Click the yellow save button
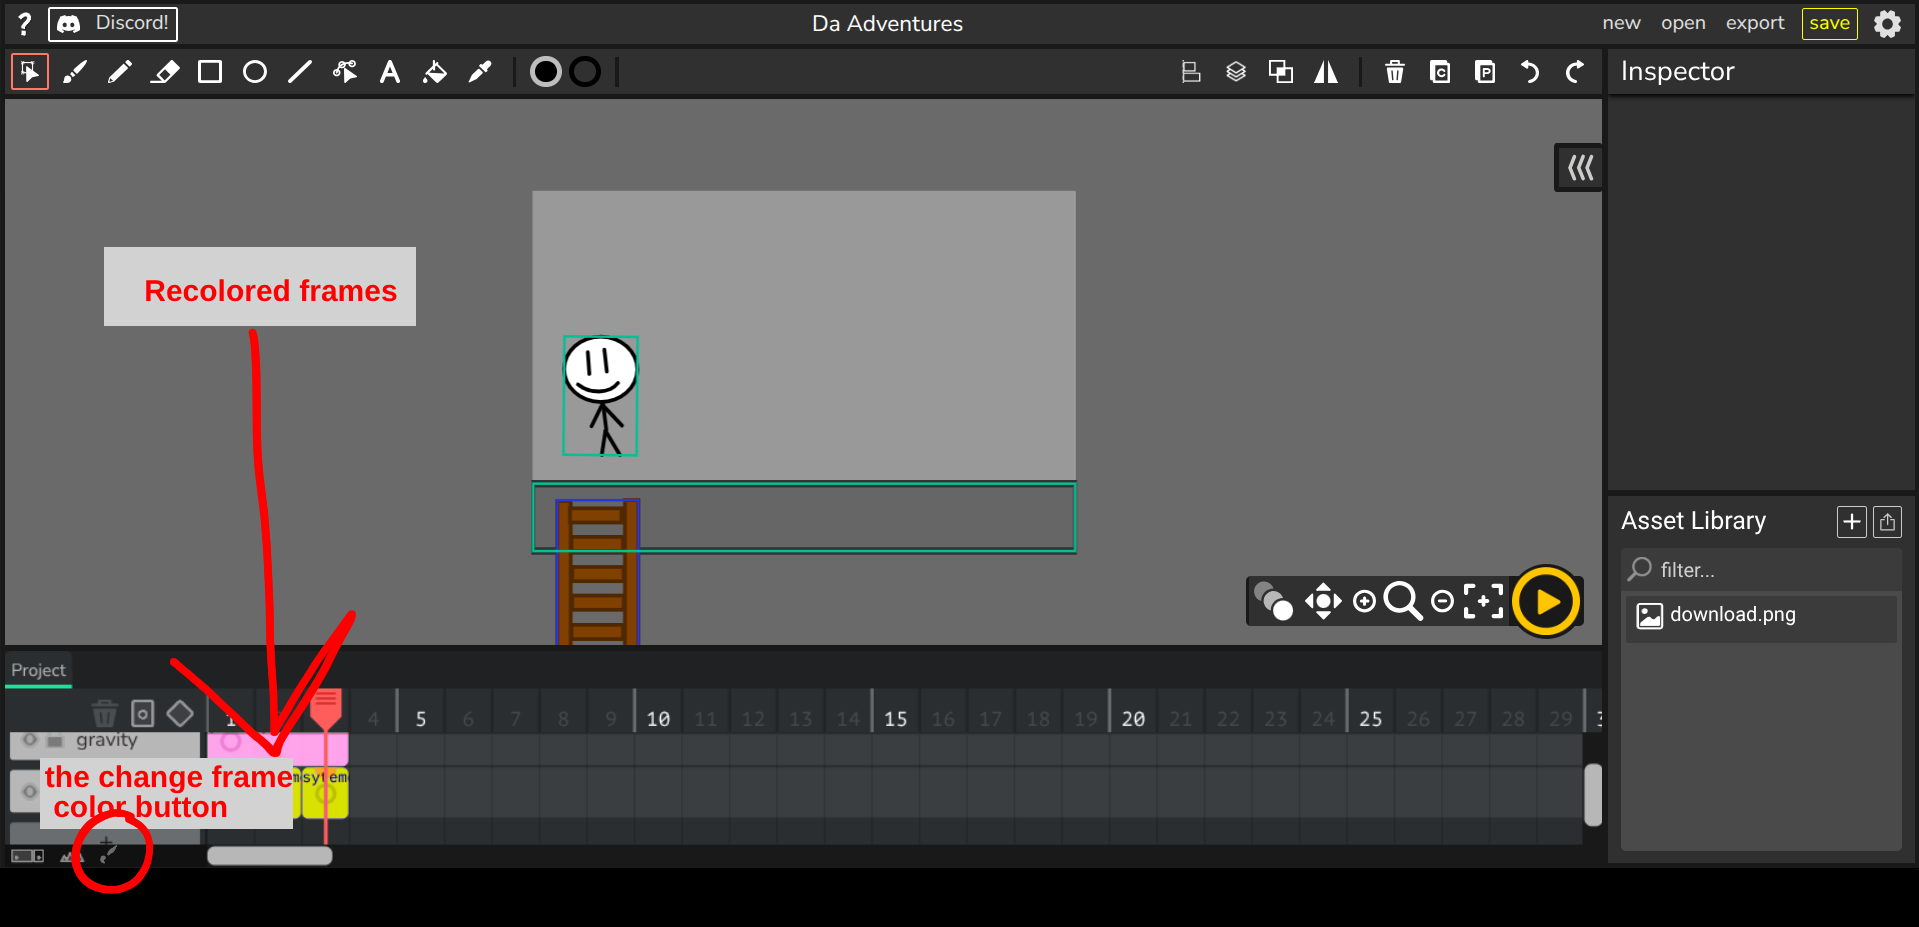This screenshot has width=1919, height=927. [1829, 23]
